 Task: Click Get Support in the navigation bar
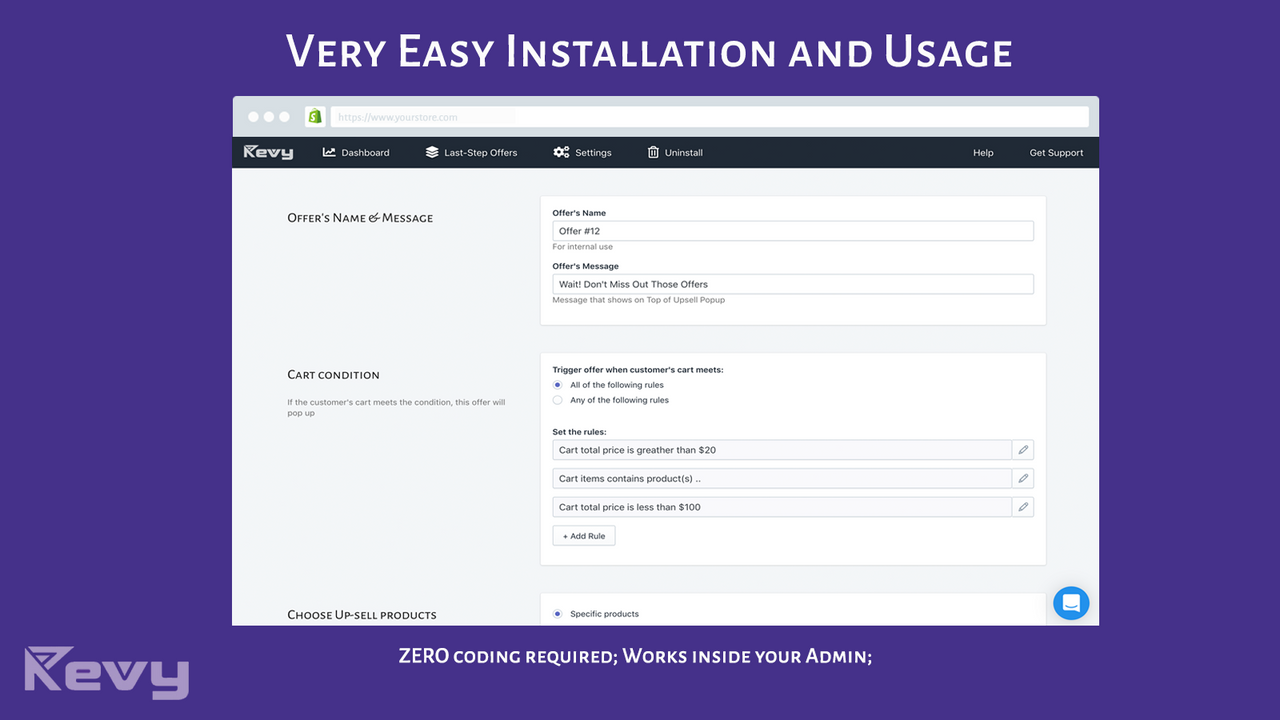point(1056,152)
